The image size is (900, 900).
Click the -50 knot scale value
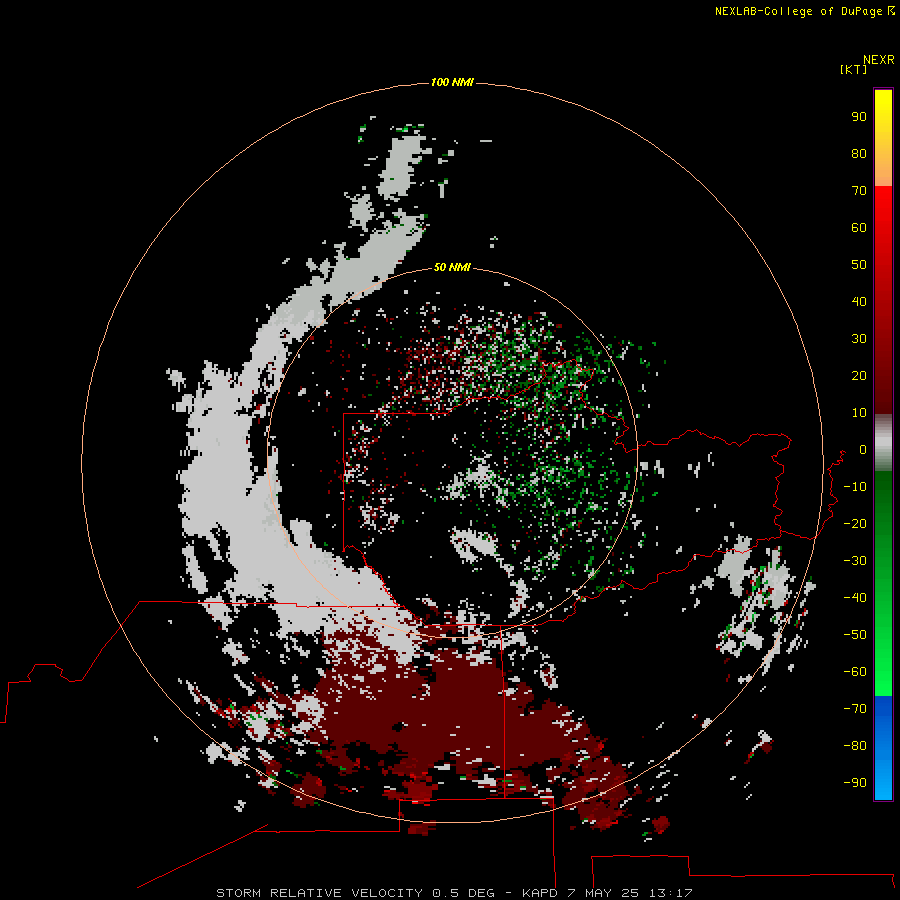coord(855,635)
